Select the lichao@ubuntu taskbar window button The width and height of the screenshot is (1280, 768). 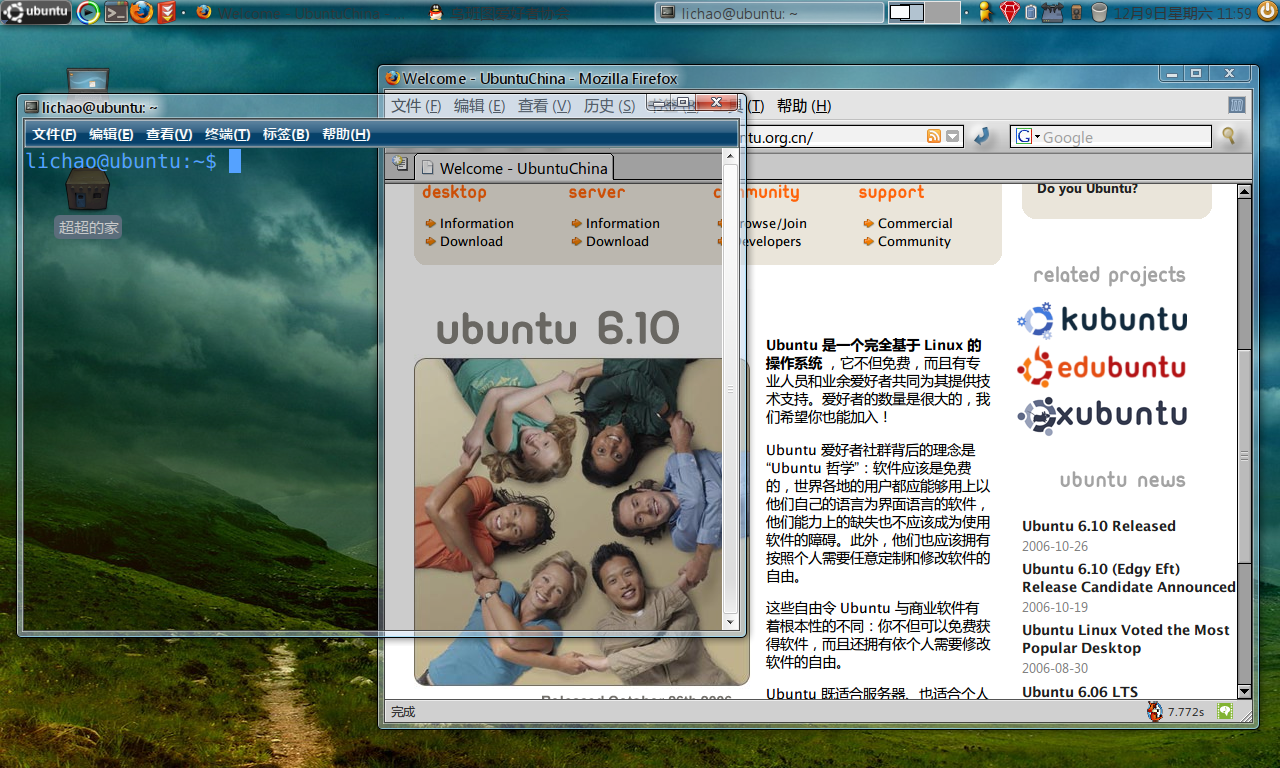769,12
